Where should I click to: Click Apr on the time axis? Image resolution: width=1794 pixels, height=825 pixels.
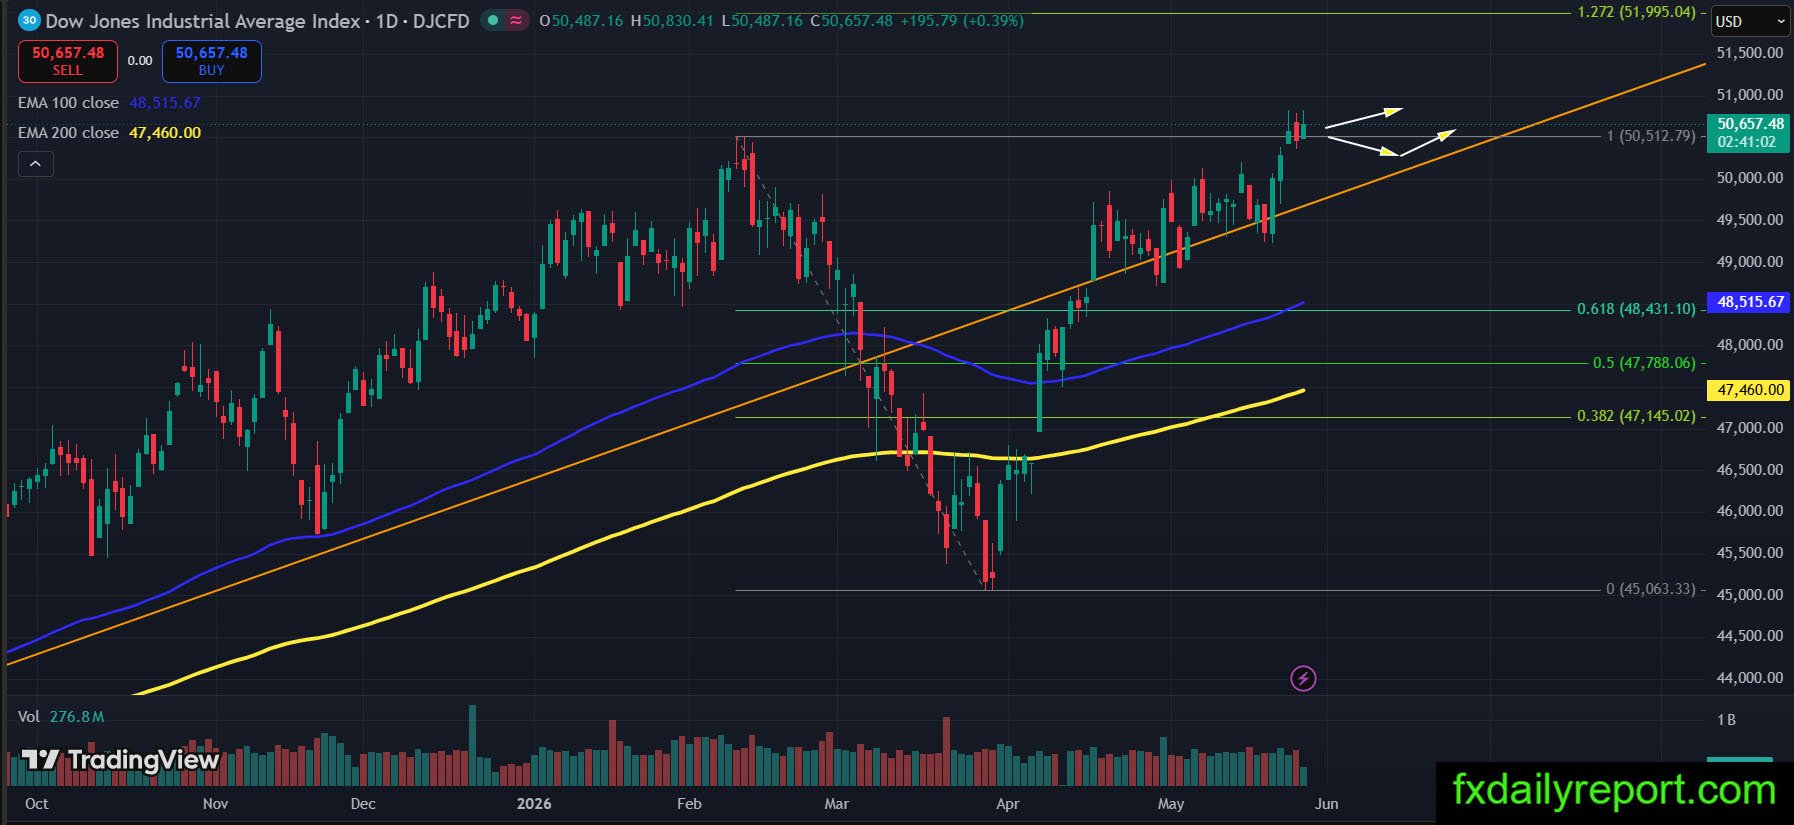[x=1008, y=804]
